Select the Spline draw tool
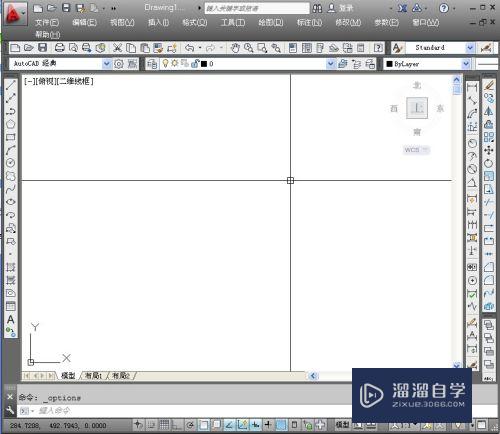The width and height of the screenshot is (500, 434). pos(11,189)
